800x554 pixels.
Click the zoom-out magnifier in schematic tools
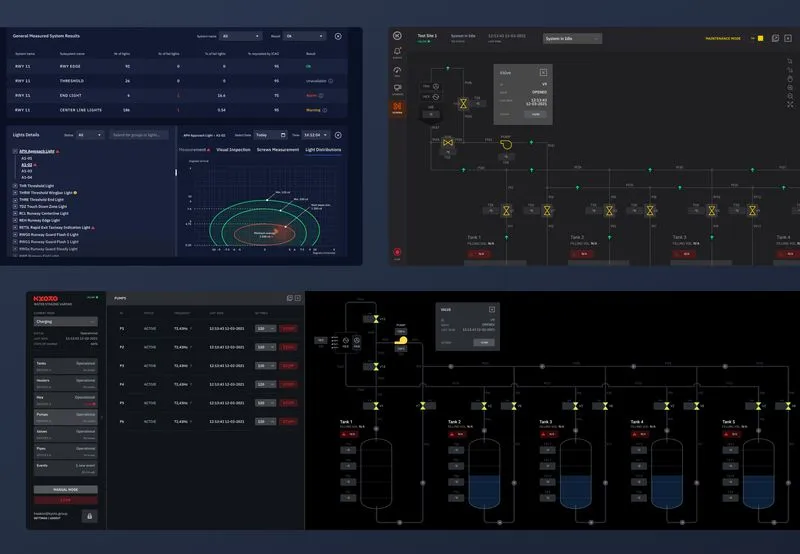point(790,96)
